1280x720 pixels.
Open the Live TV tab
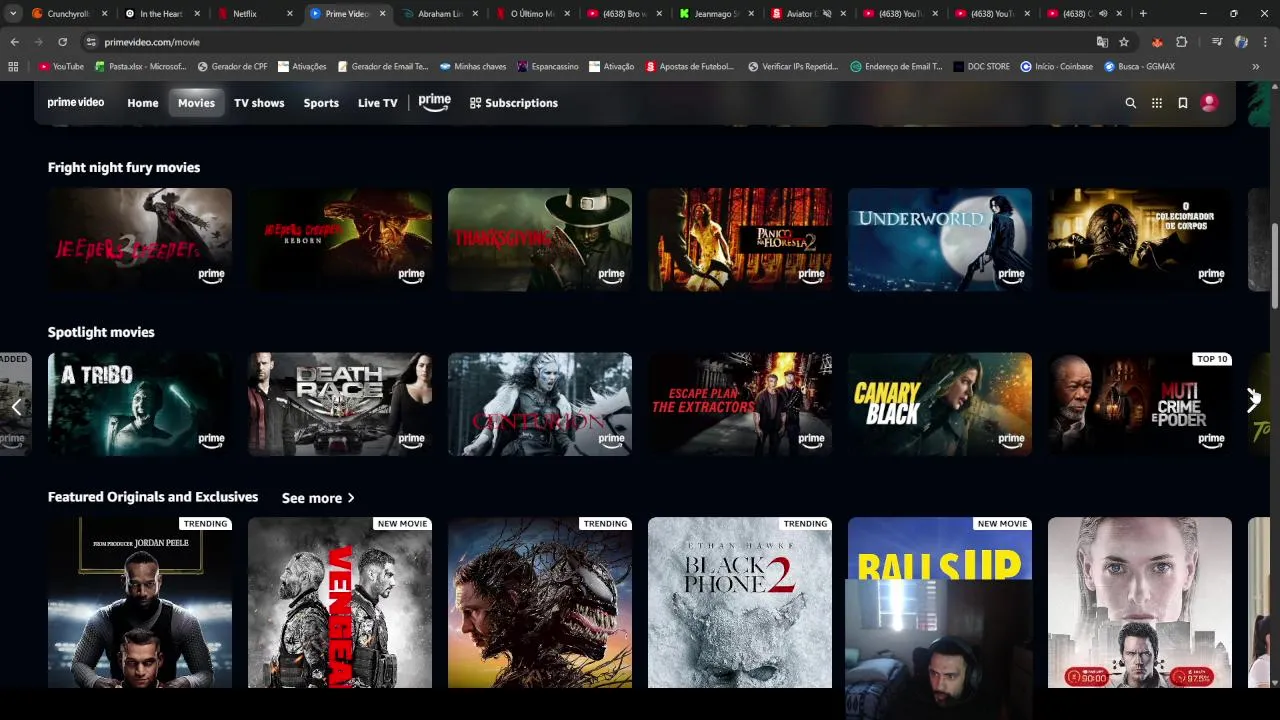(x=377, y=103)
